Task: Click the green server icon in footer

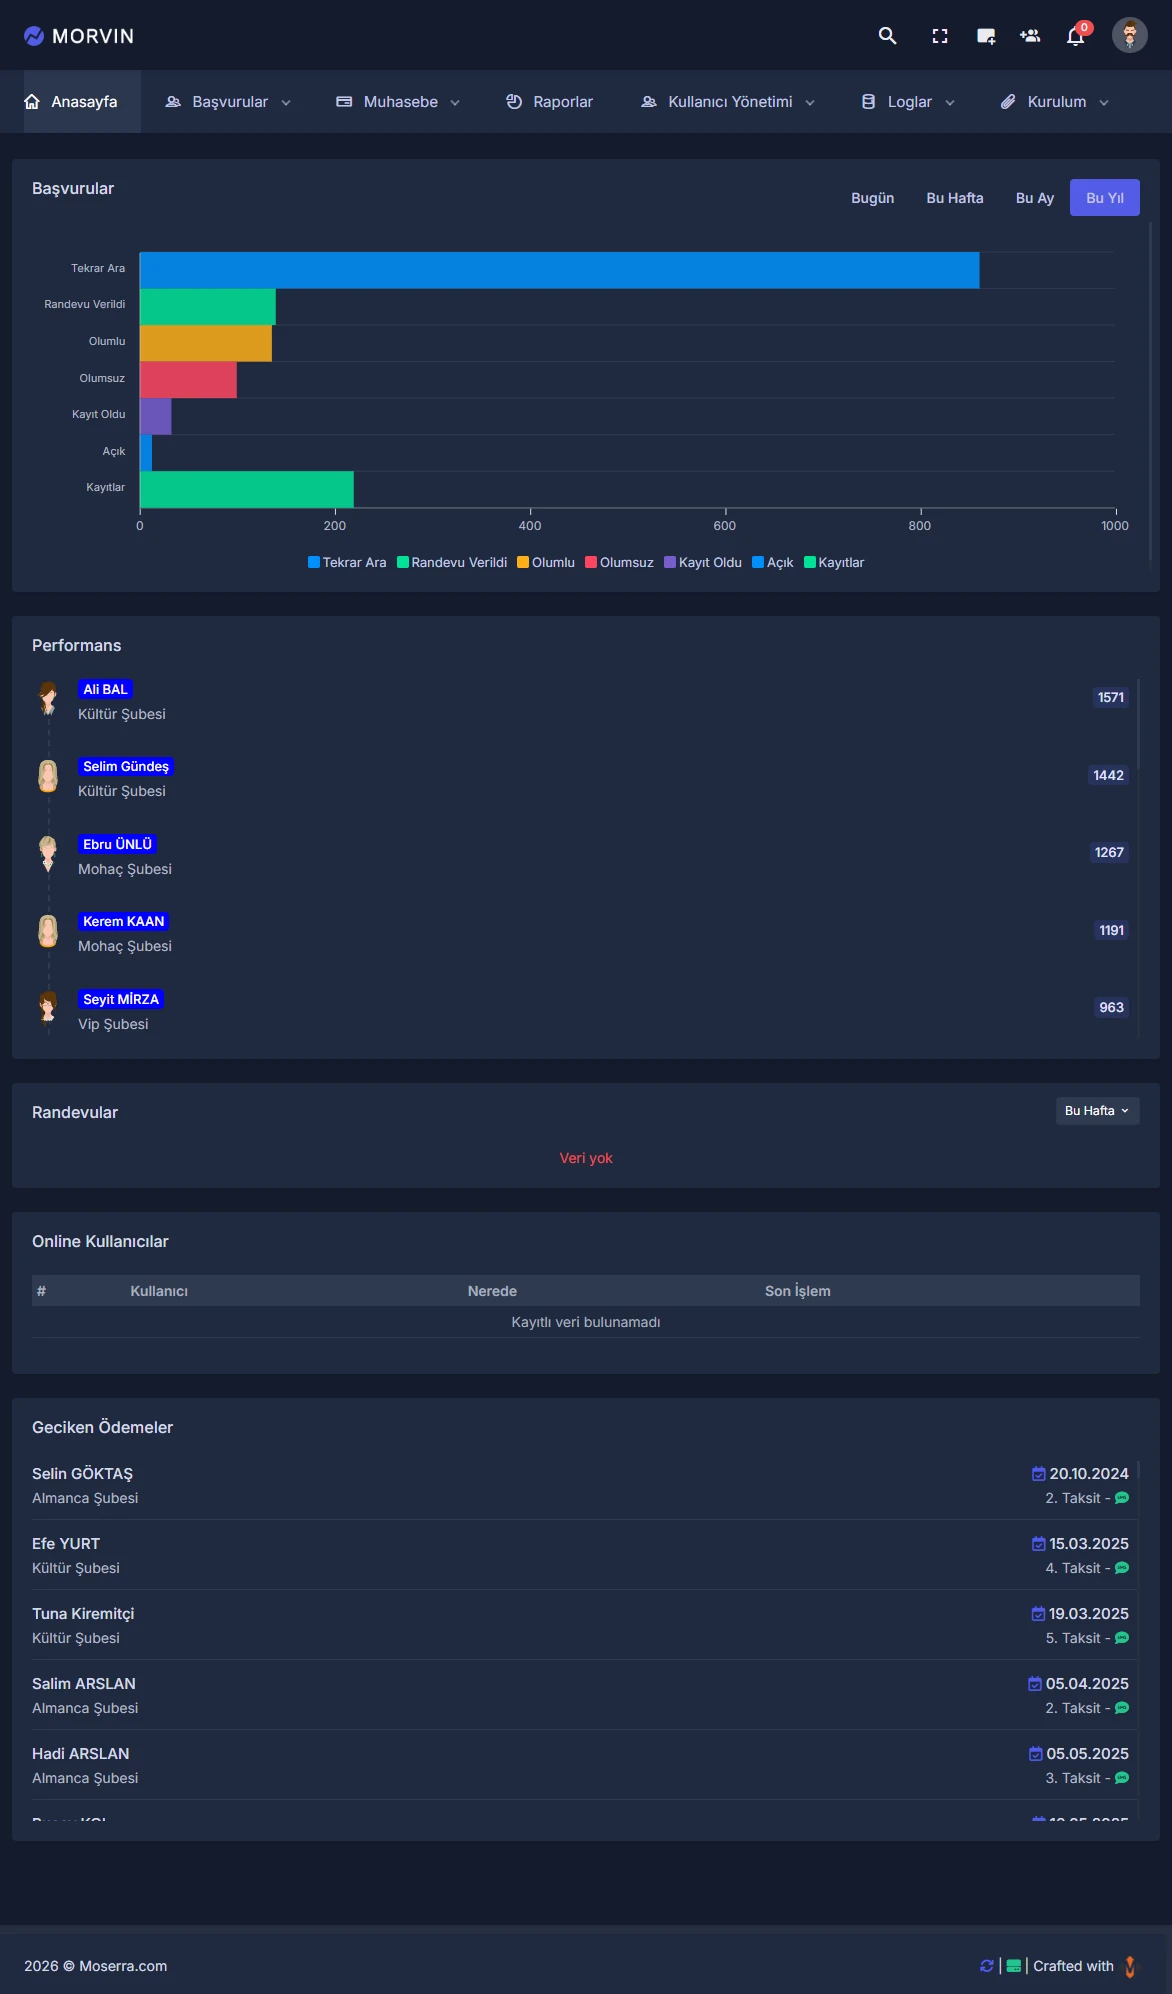Action: coord(1014,1966)
